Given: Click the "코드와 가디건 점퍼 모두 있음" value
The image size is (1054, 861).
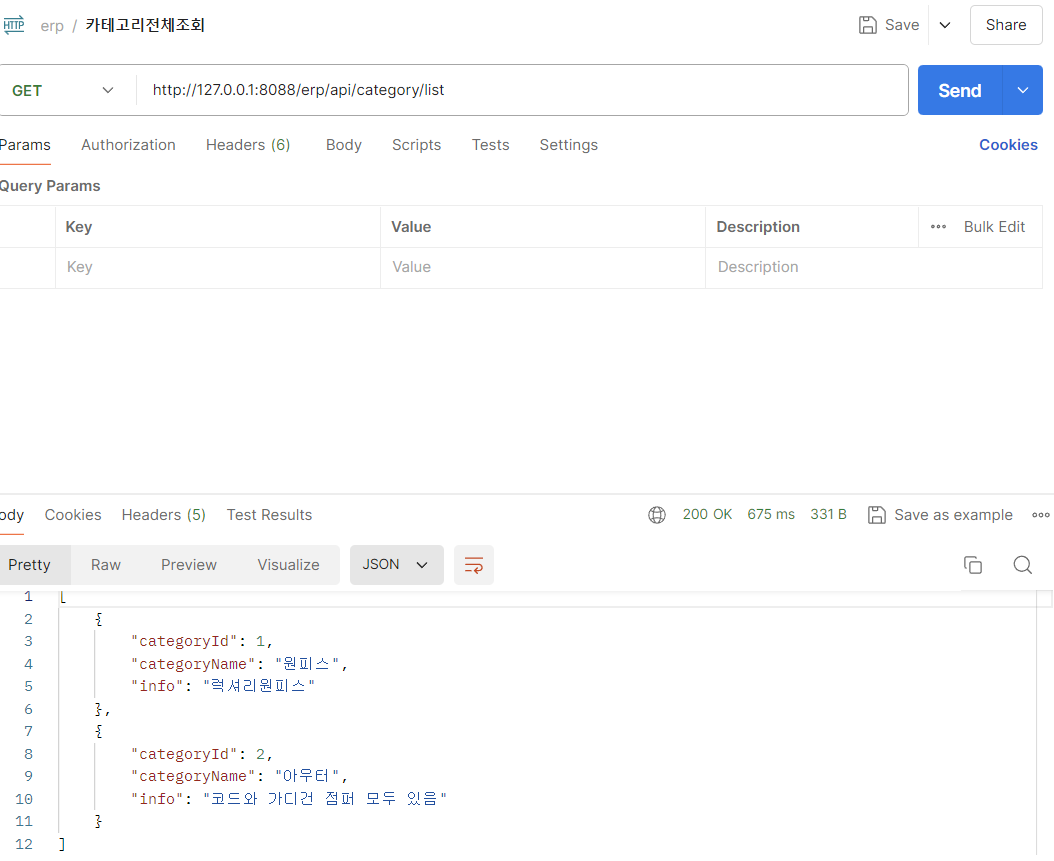Looking at the screenshot, I should (x=325, y=798).
